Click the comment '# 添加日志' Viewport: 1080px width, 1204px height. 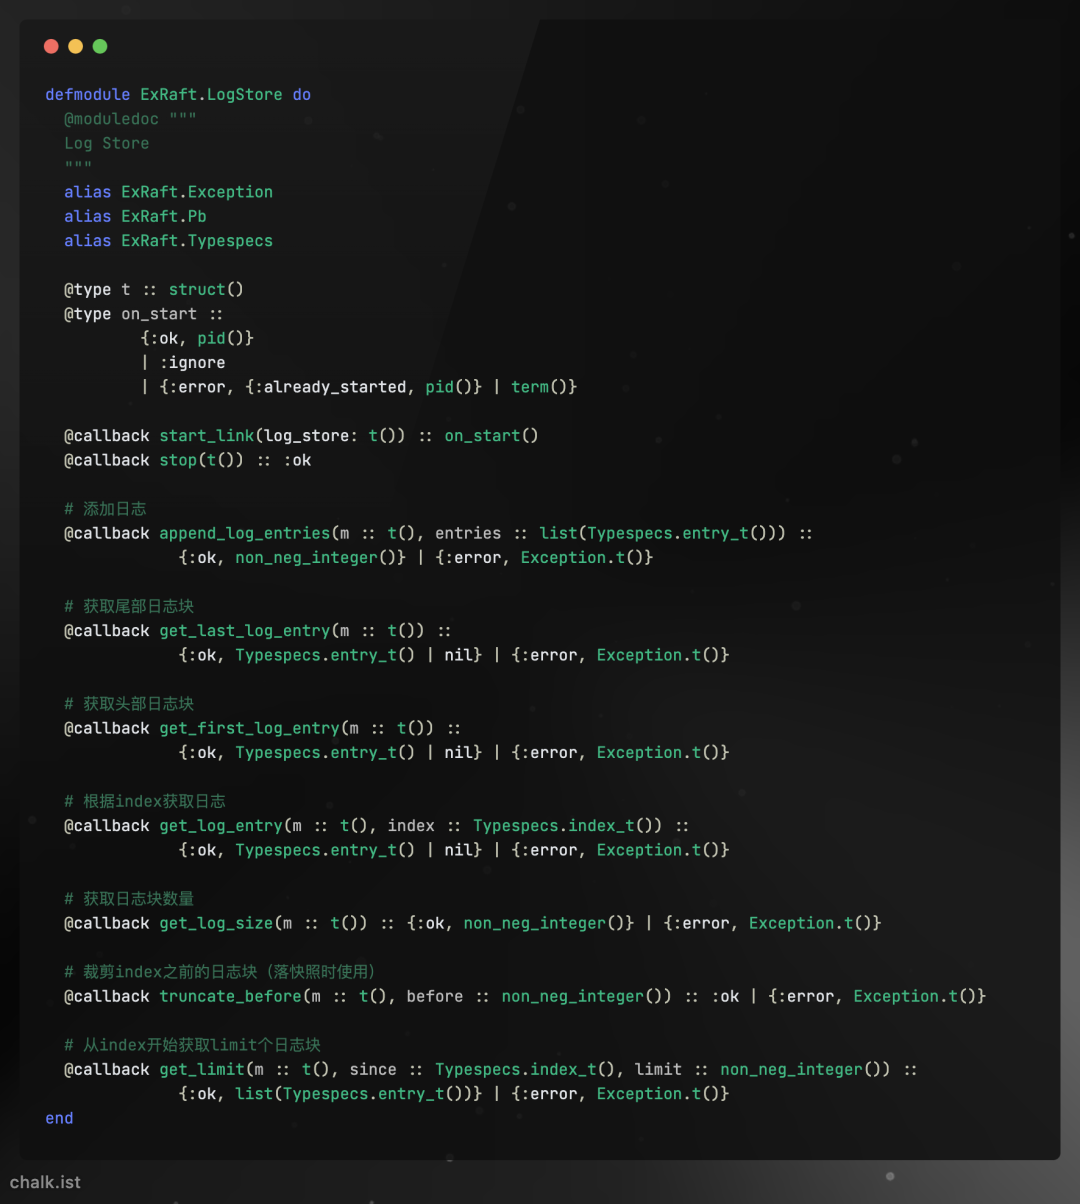(x=105, y=509)
